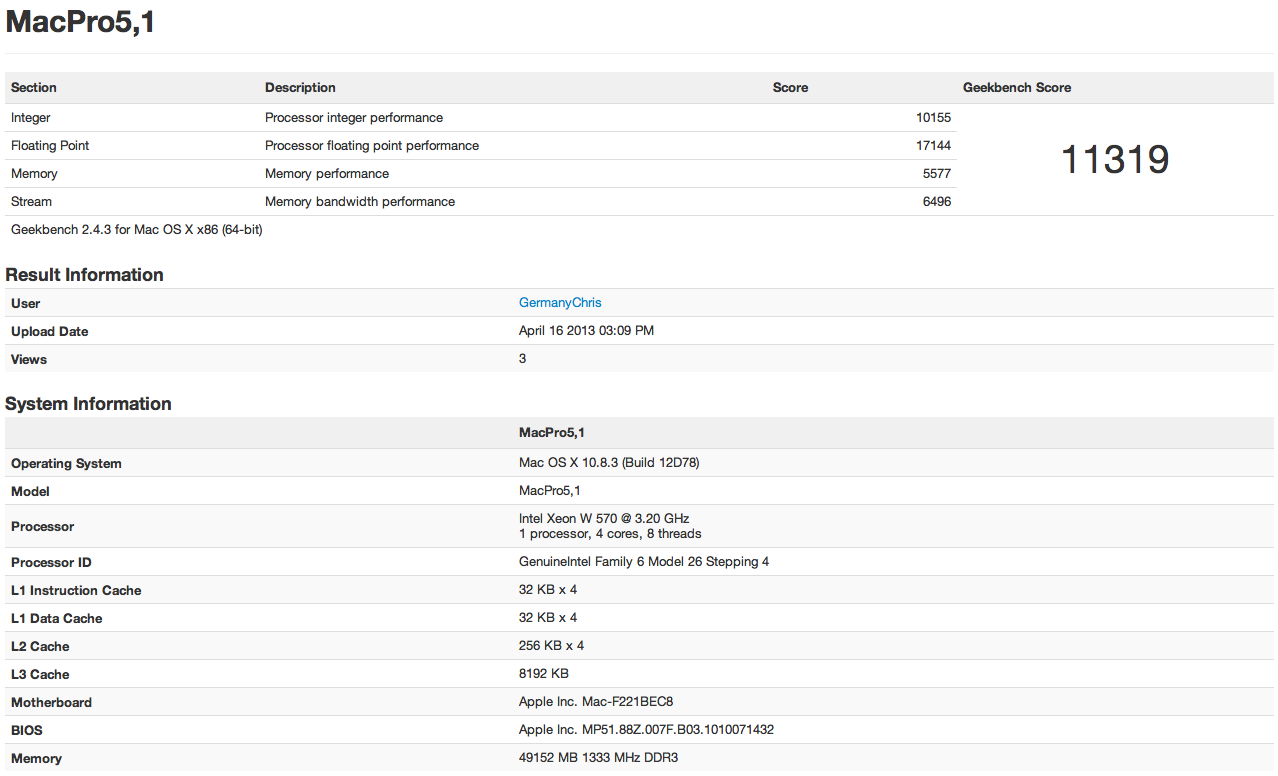Image resolution: width=1278 pixels, height=776 pixels.
Task: Click the System Information heading
Action: coord(88,403)
